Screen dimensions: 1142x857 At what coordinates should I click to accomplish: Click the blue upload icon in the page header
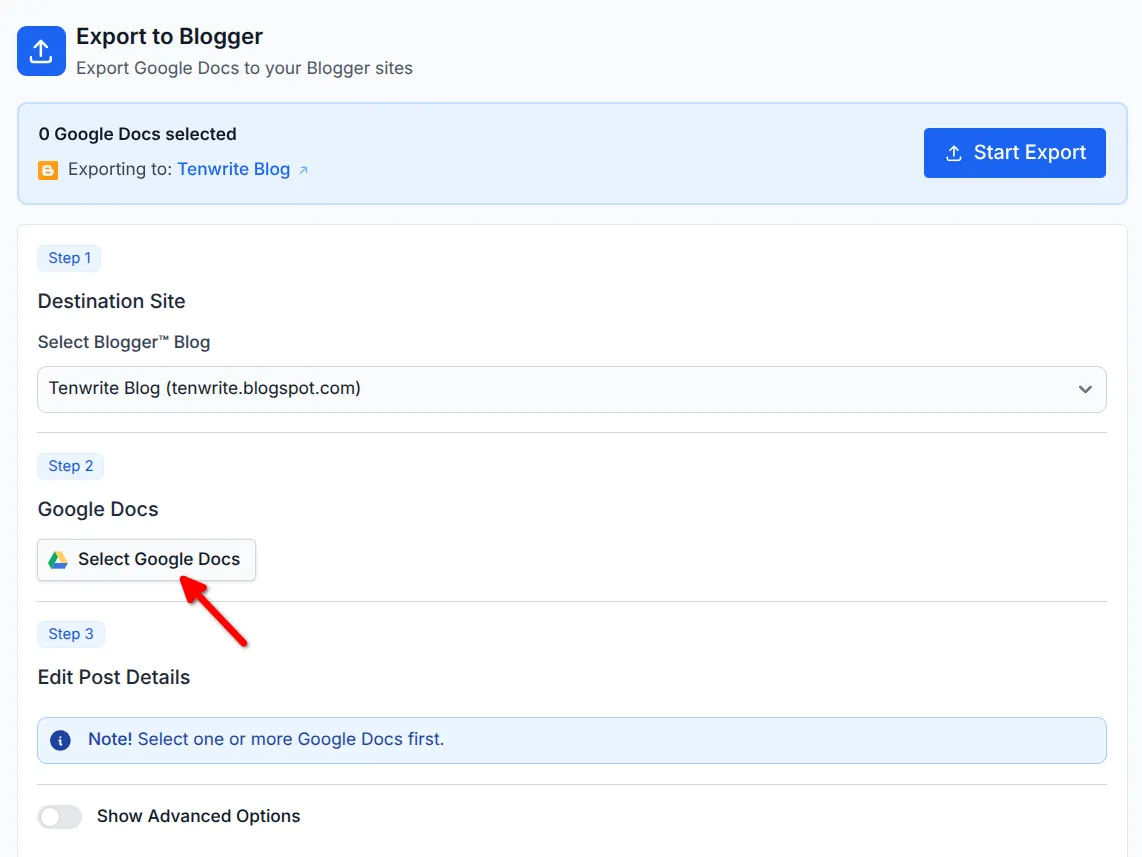point(41,50)
